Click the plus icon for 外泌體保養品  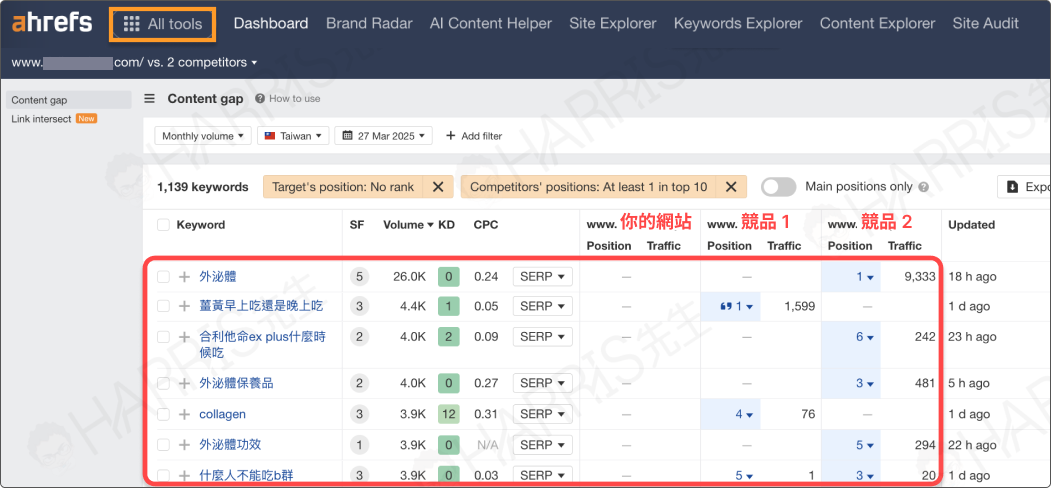[184, 383]
